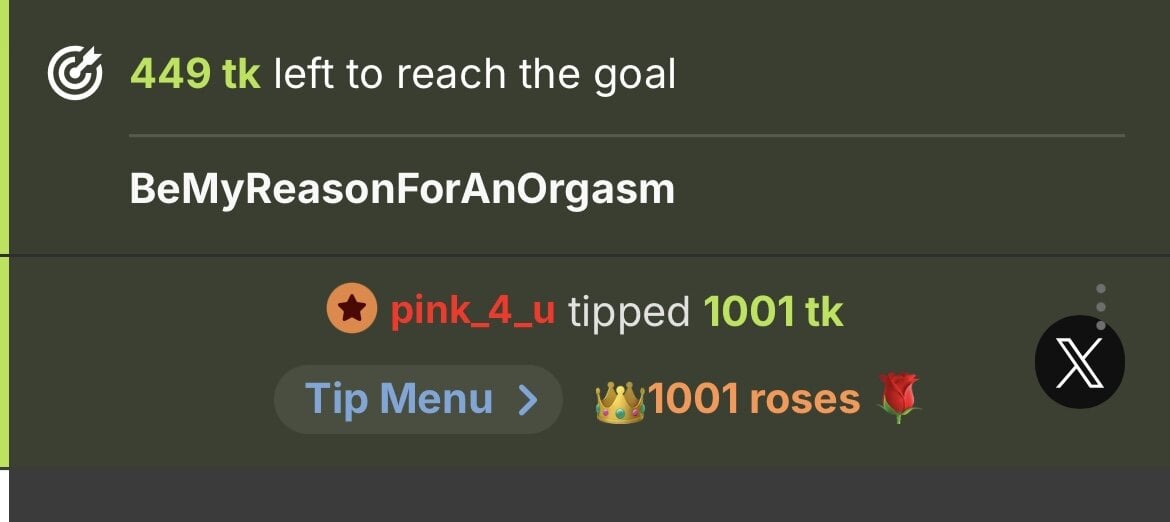Open pink_4_u's user profile
The image size is (1170, 522).
pos(473,311)
